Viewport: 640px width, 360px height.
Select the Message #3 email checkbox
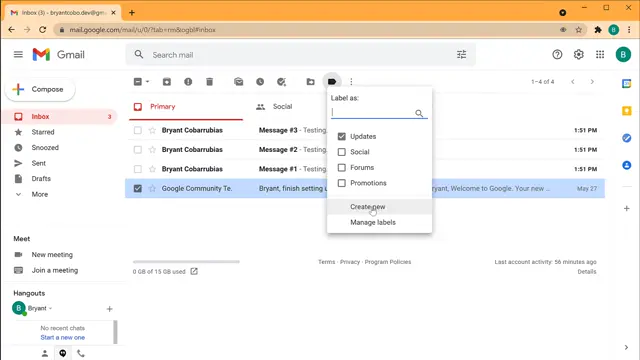[138, 130]
